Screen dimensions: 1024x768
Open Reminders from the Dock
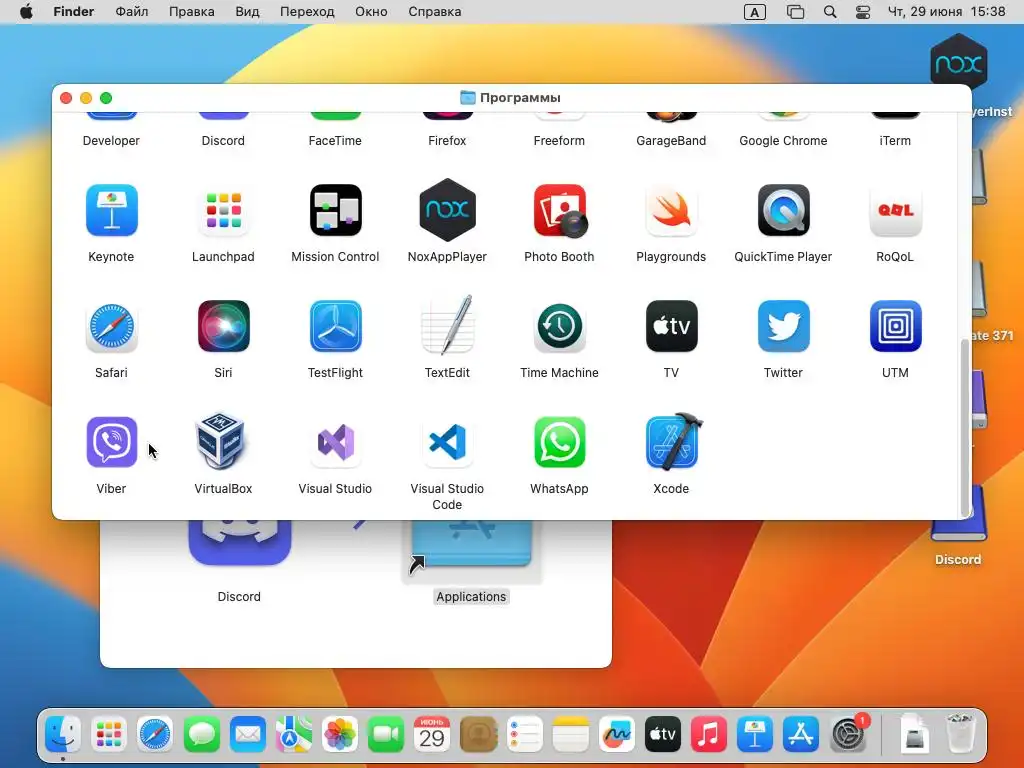pos(524,735)
